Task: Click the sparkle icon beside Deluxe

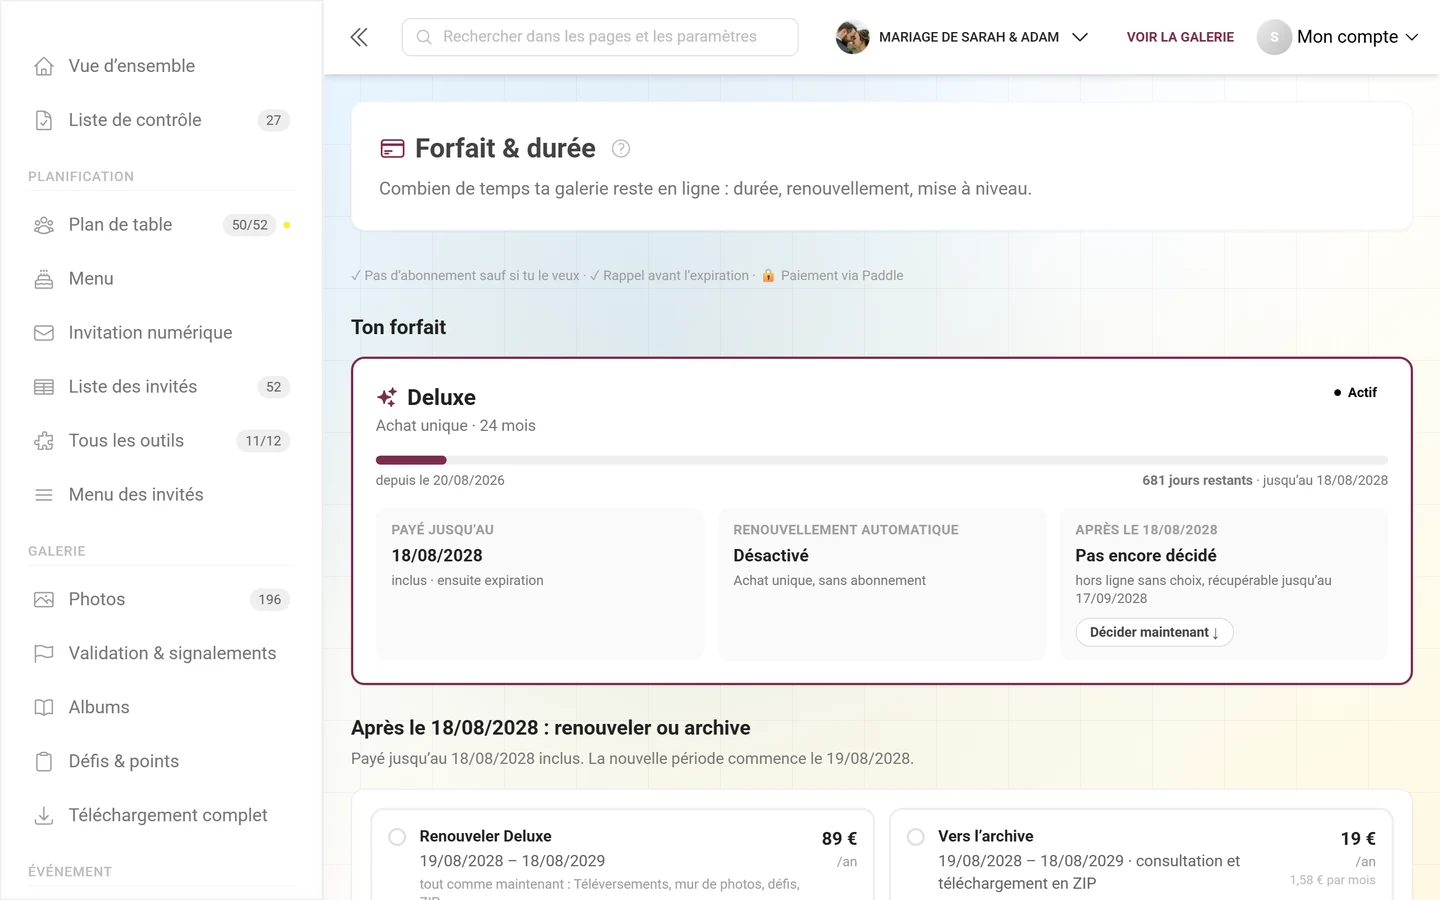Action: (x=387, y=397)
